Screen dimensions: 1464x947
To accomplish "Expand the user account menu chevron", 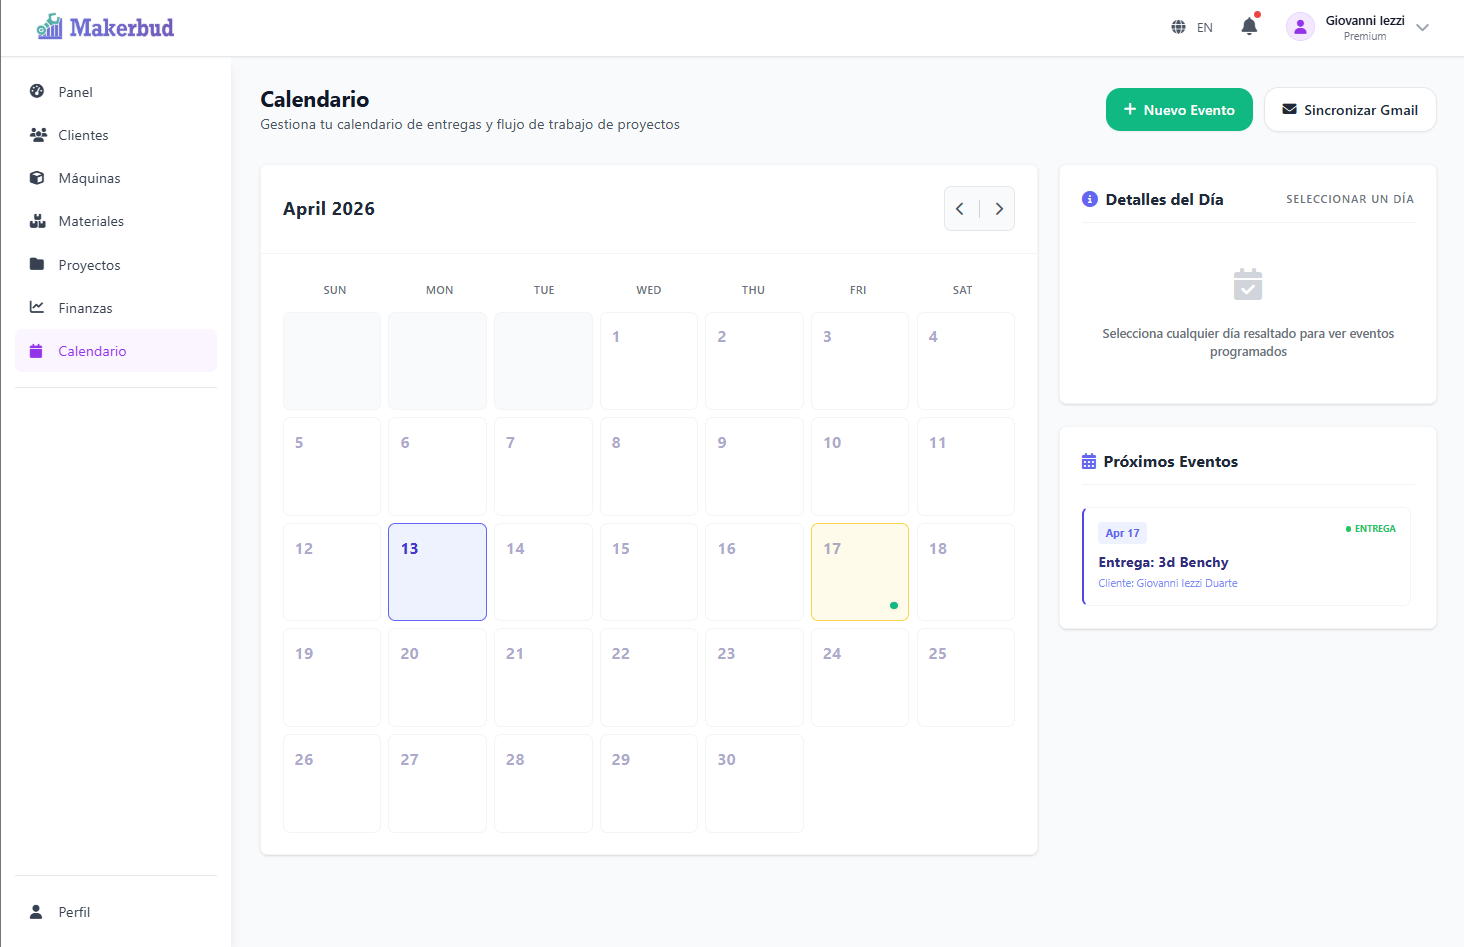I will coord(1423,27).
